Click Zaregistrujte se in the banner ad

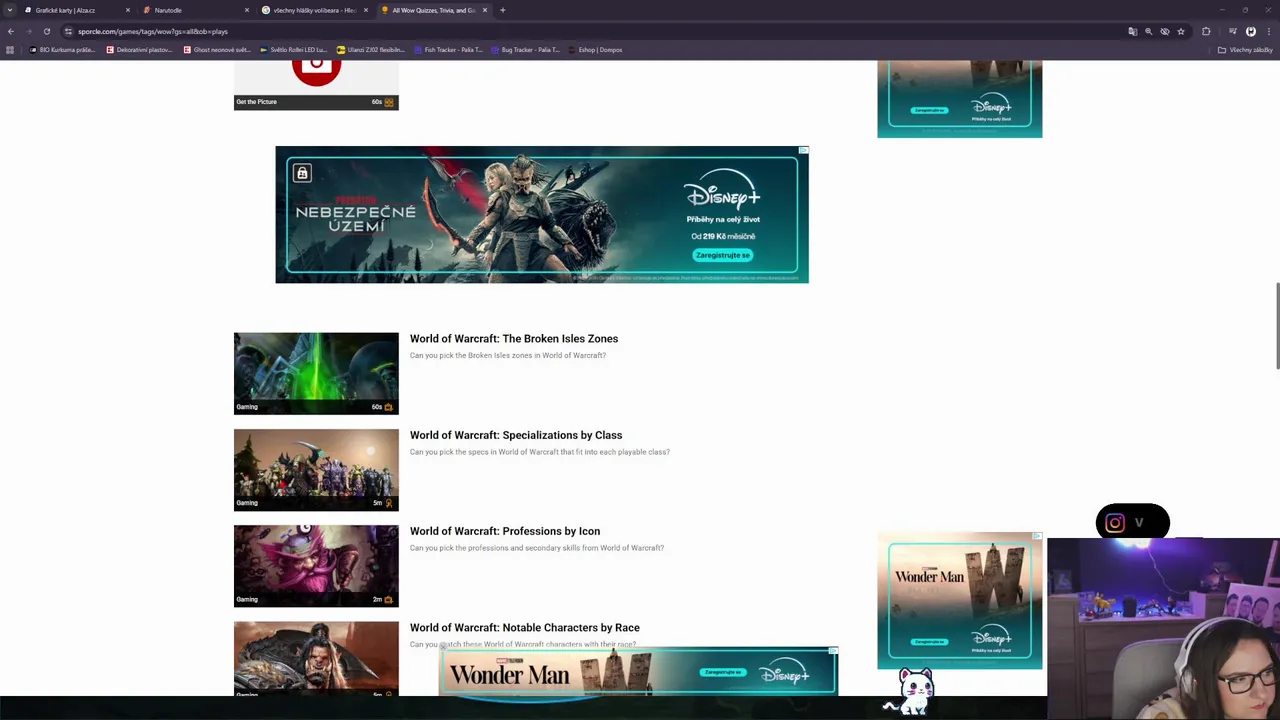point(723,255)
